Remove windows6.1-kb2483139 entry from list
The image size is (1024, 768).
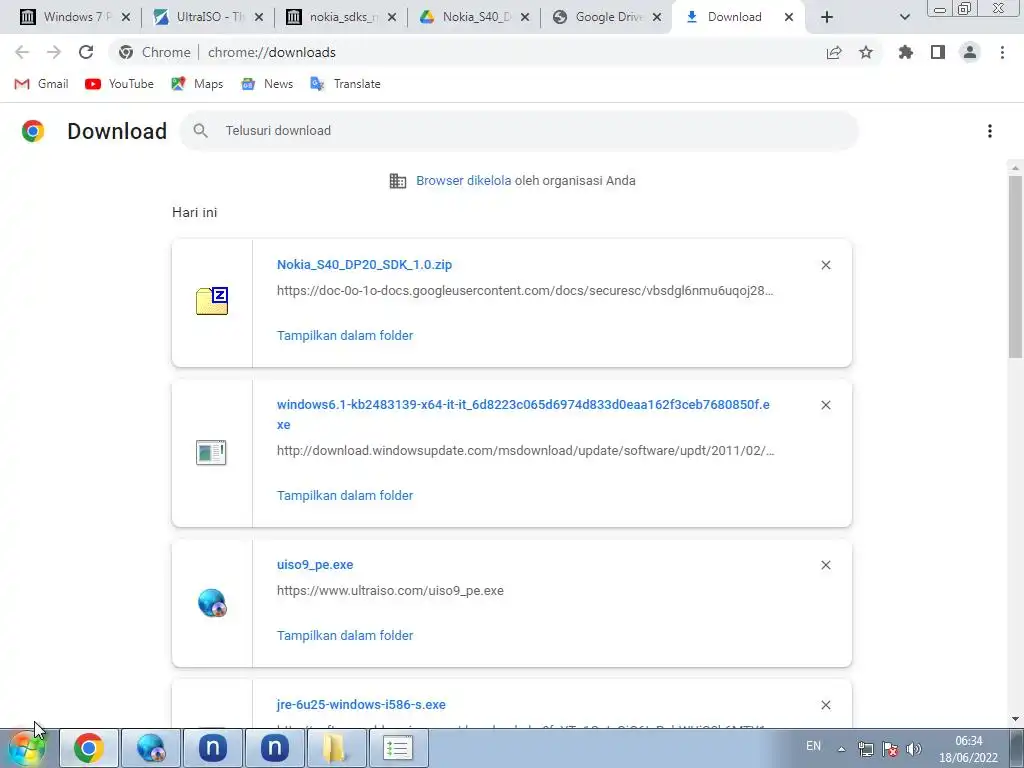pos(825,405)
